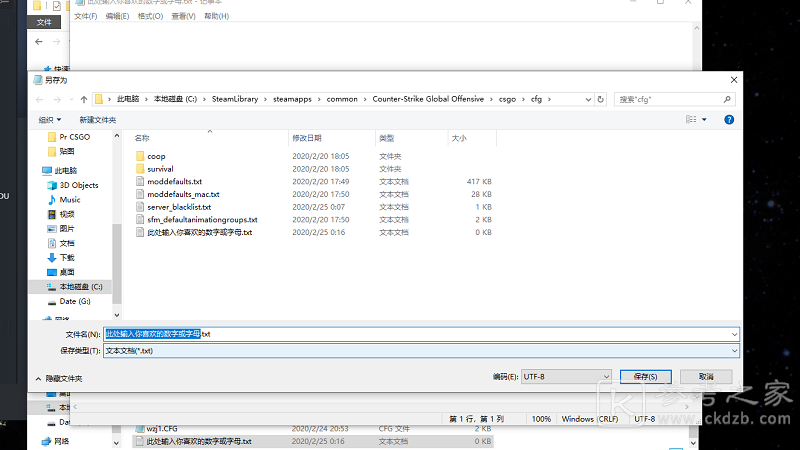
Task: Open the 格式(O) menu in Notepad
Action: coord(150,16)
